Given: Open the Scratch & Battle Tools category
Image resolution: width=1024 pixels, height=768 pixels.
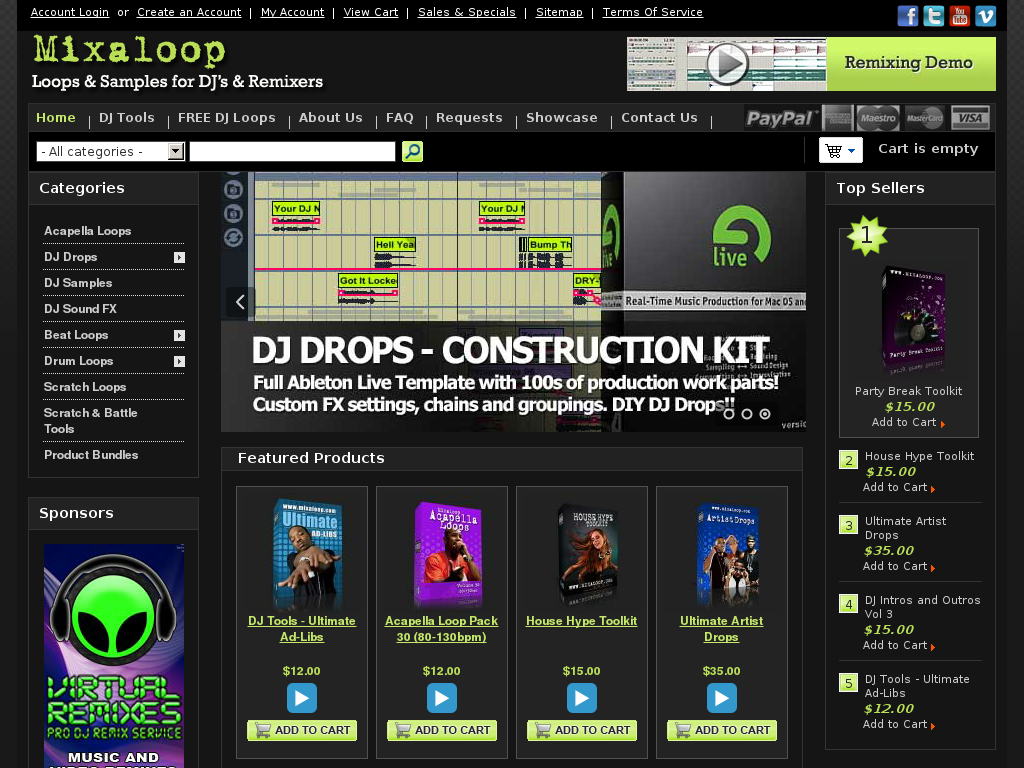Looking at the screenshot, I should pos(91,421).
